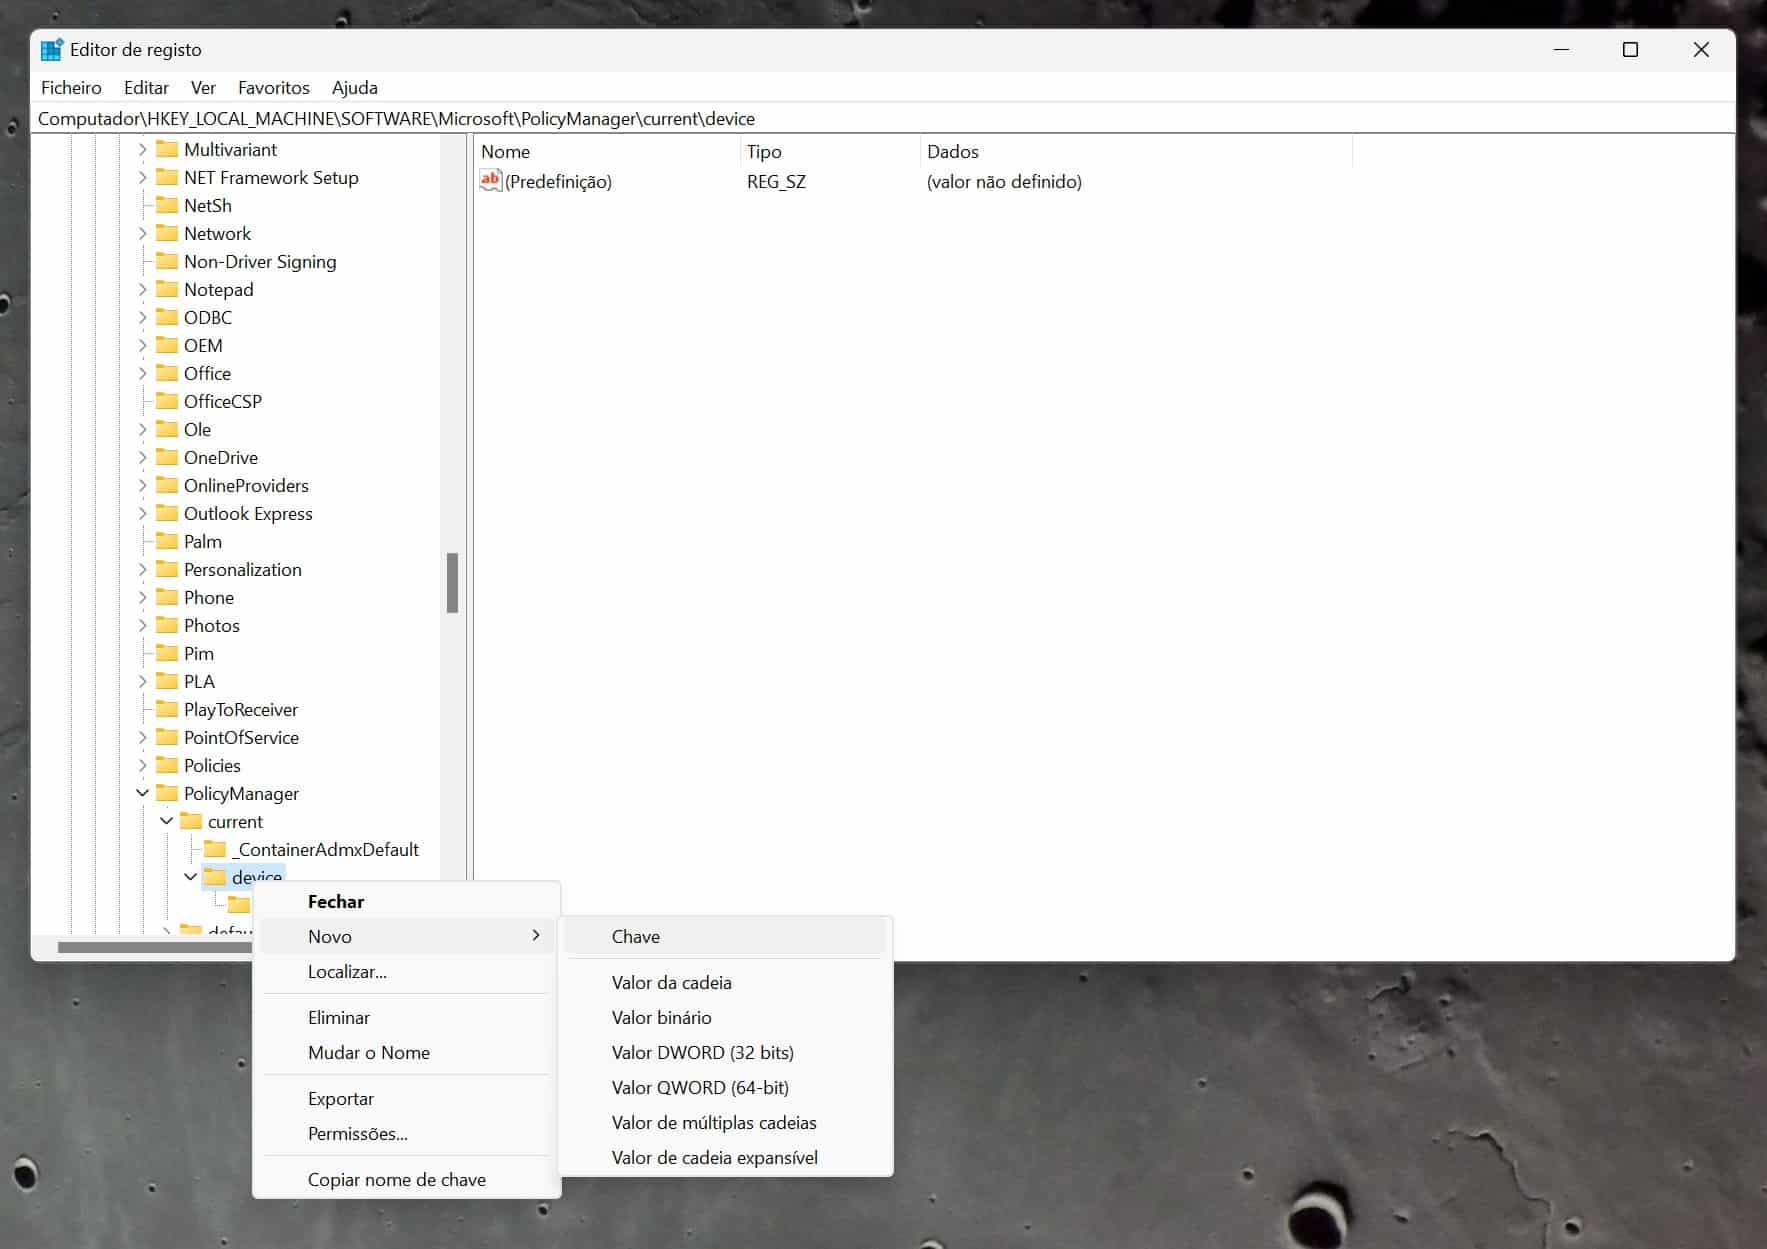Click the tree vertical scrollbar thumb
This screenshot has width=1767, height=1249.
click(452, 582)
